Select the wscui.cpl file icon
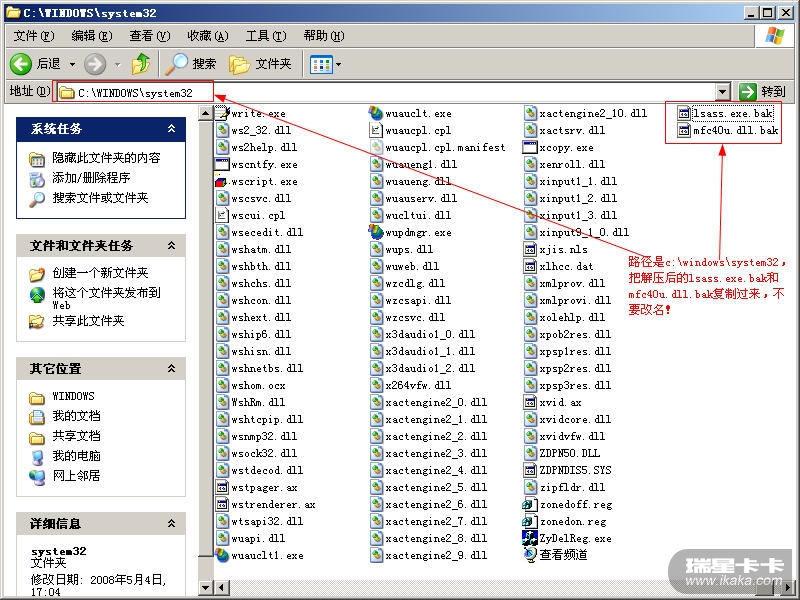Image resolution: width=800 pixels, height=600 pixels. coord(222,215)
